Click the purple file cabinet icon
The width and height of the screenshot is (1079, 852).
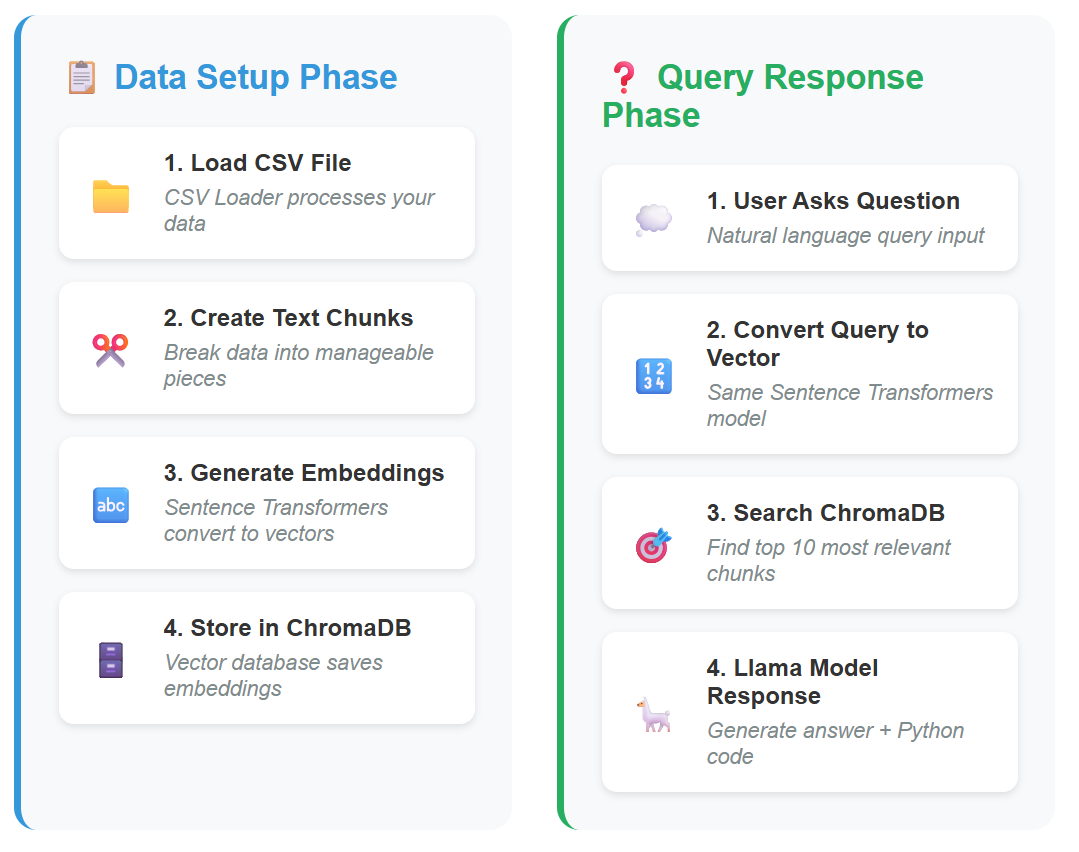point(110,660)
